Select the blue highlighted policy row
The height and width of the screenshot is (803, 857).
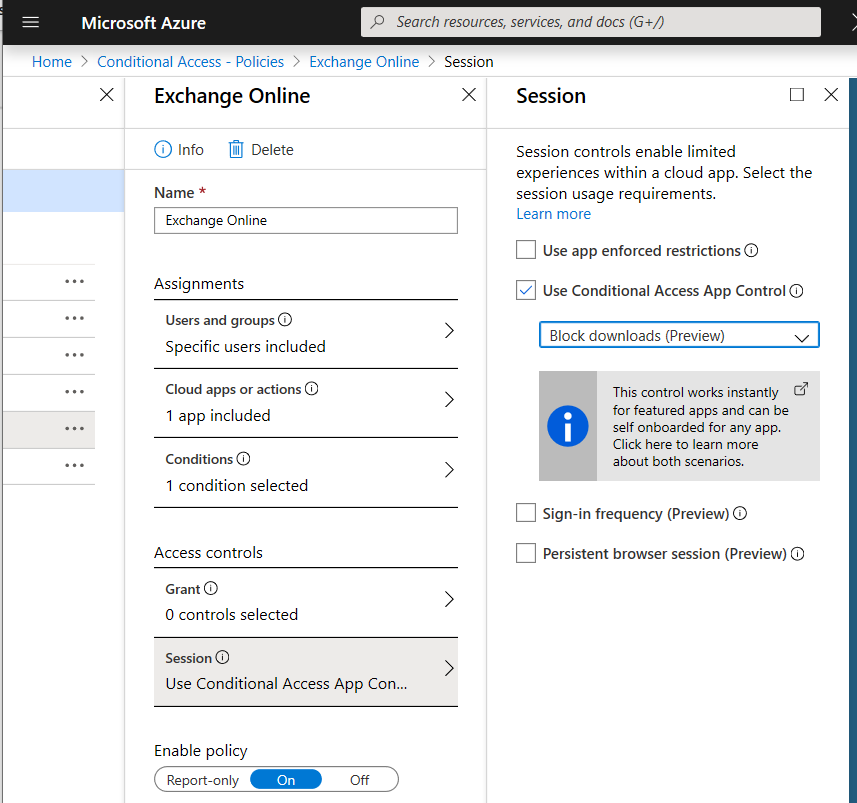pos(63,190)
